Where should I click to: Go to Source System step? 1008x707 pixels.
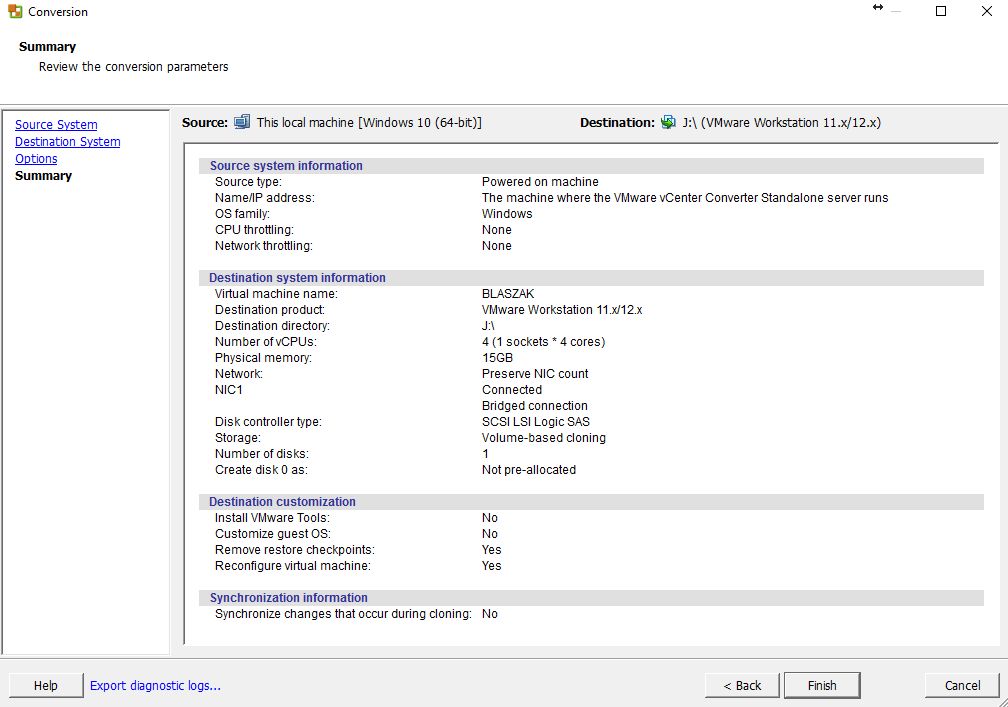[x=57, y=125]
